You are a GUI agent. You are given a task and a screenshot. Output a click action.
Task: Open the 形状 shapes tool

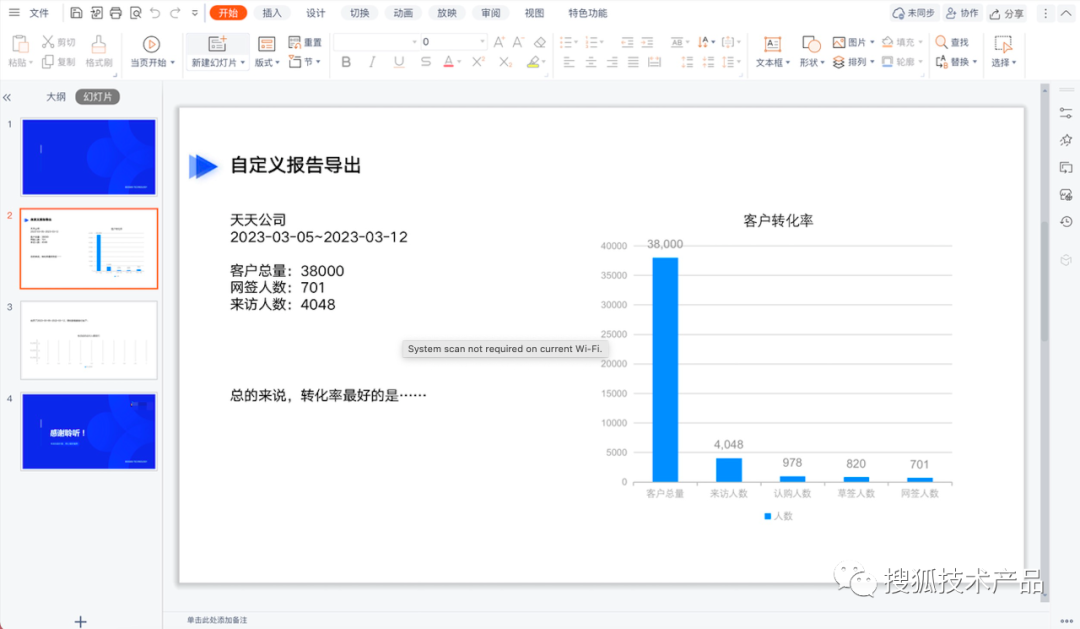point(811,45)
